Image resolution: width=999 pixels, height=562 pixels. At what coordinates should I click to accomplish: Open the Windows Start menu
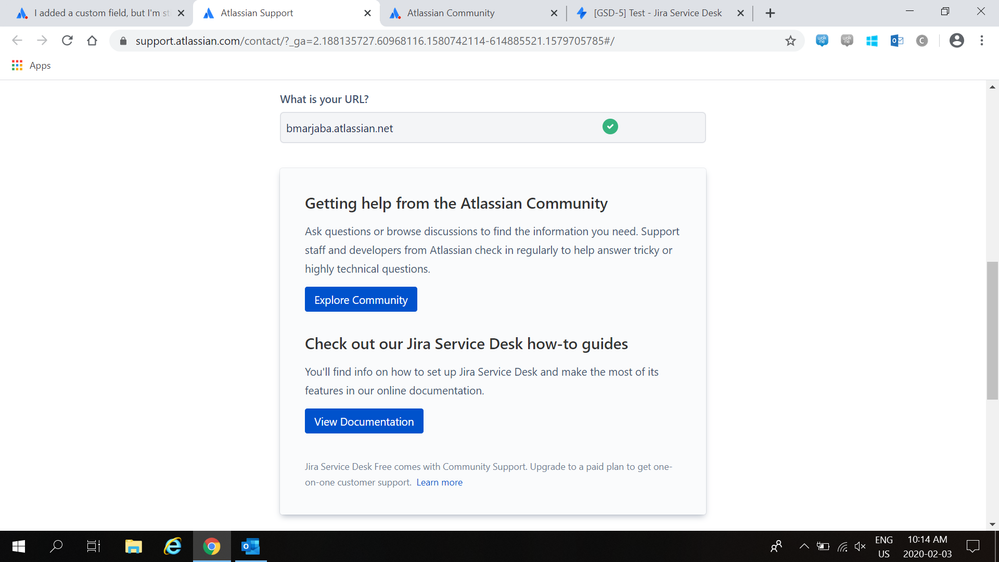pos(18,546)
